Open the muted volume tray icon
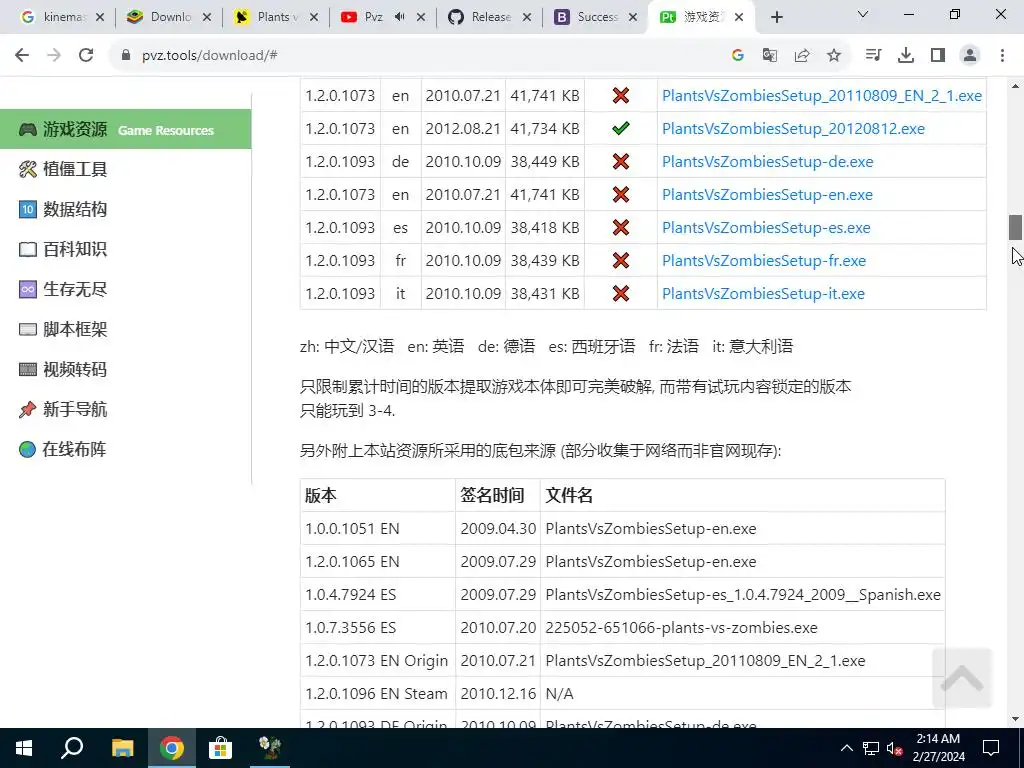This screenshot has width=1024, height=768. pyautogui.click(x=895, y=748)
